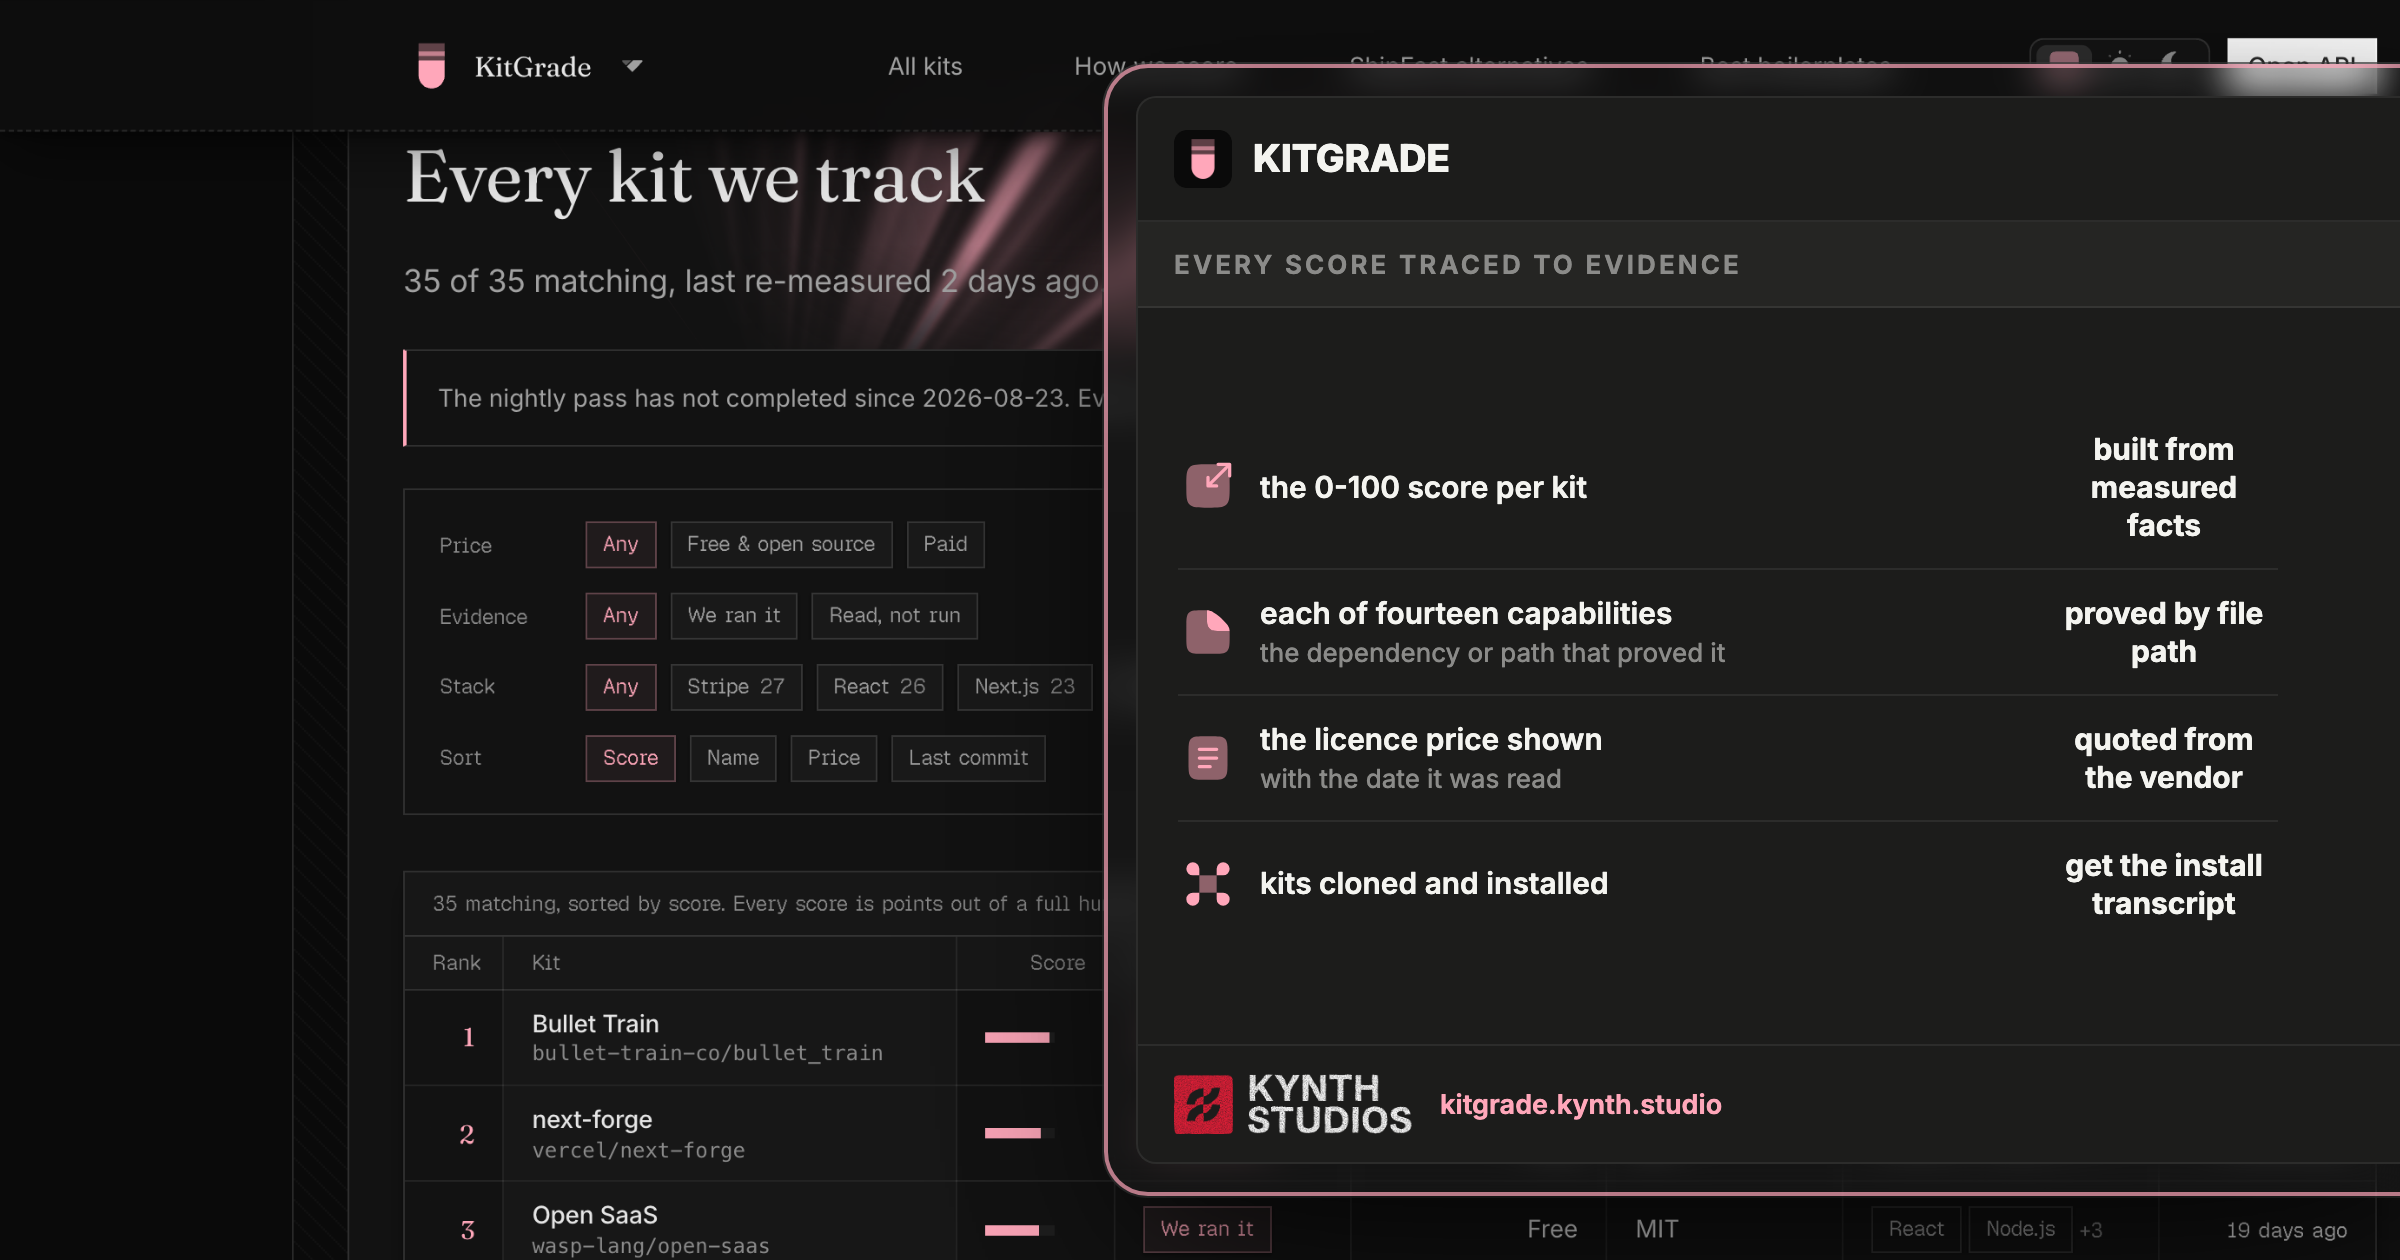Filter Evidence by Read, not run

click(895, 616)
